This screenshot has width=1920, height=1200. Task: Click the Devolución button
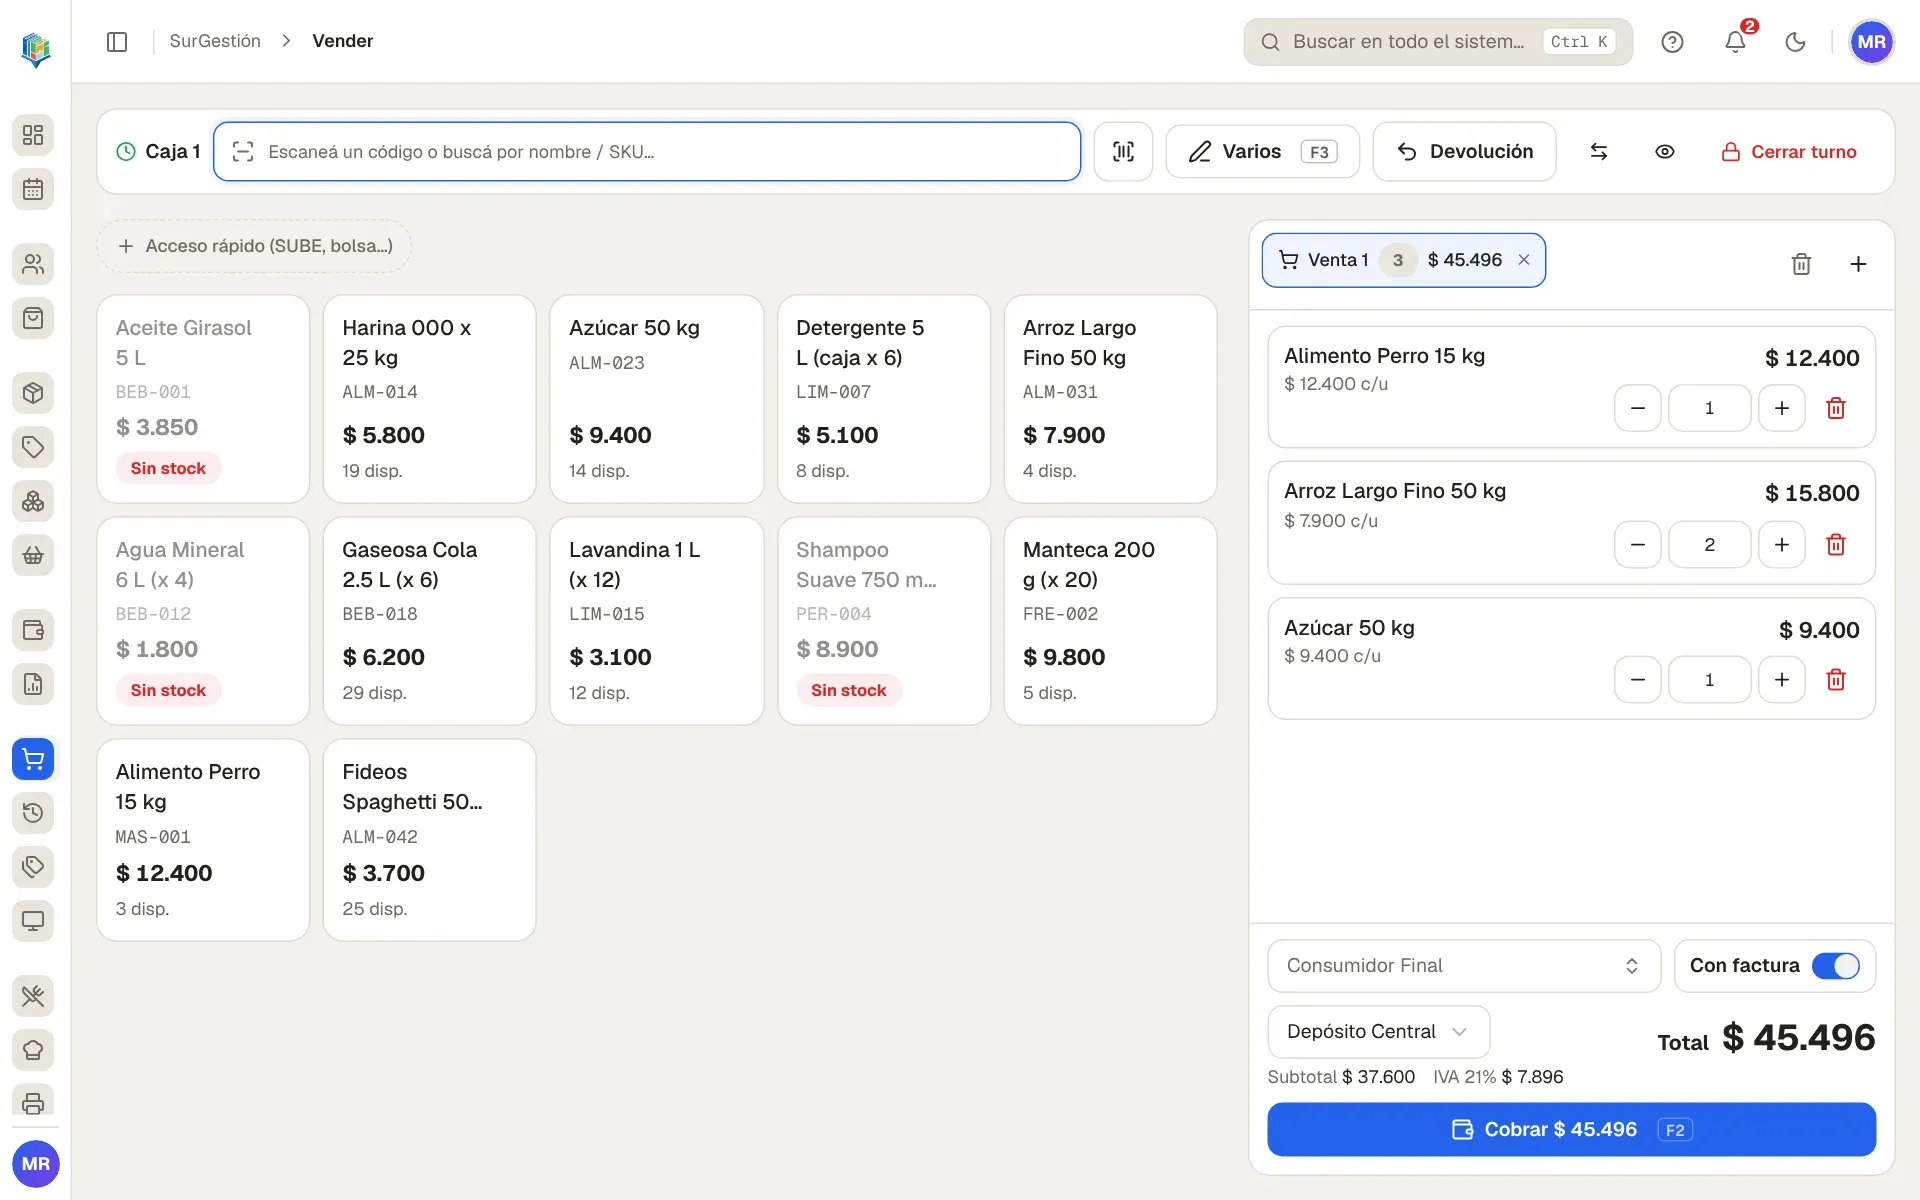point(1464,152)
